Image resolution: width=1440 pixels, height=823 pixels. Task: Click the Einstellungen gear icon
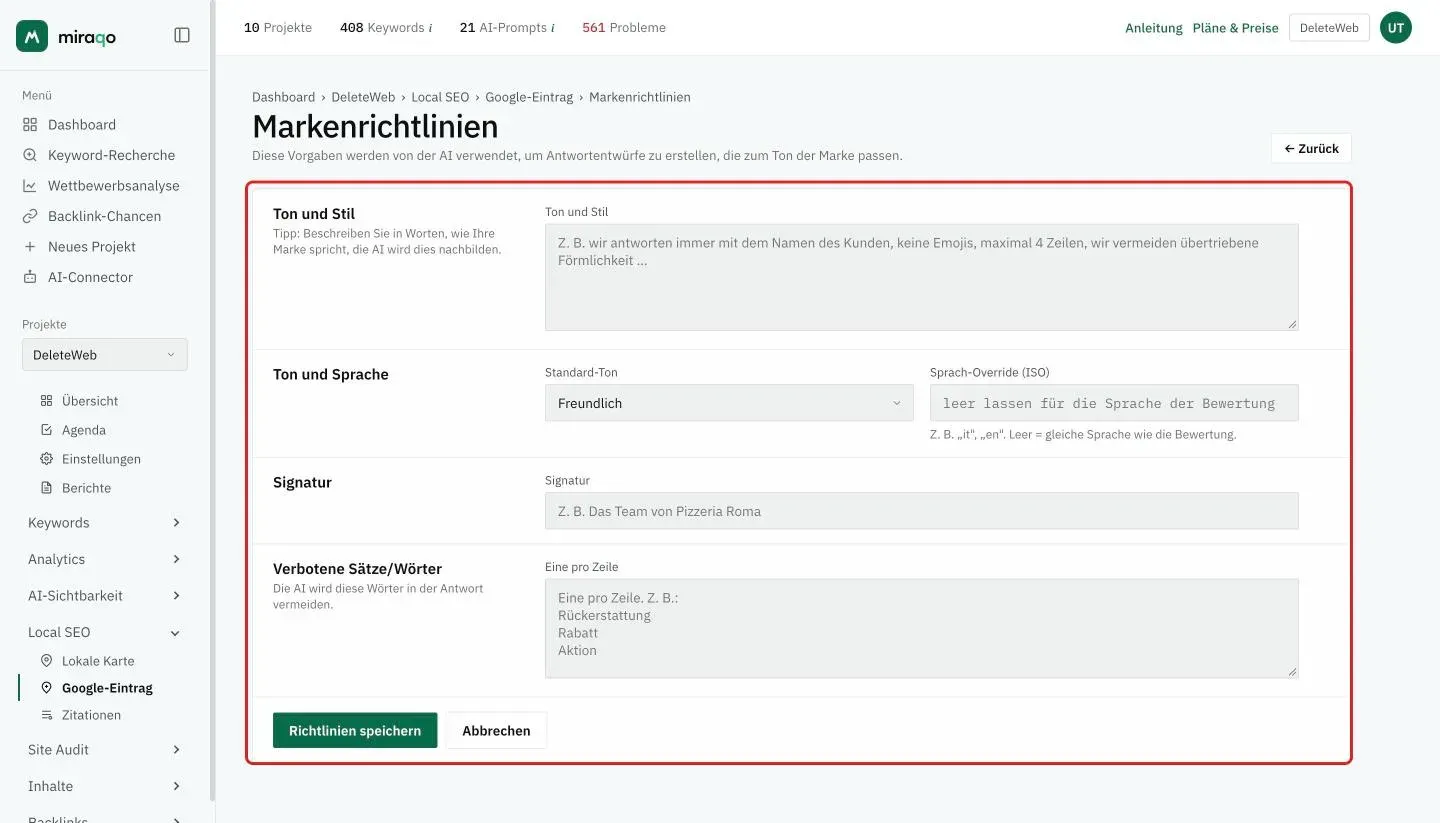tap(46, 459)
